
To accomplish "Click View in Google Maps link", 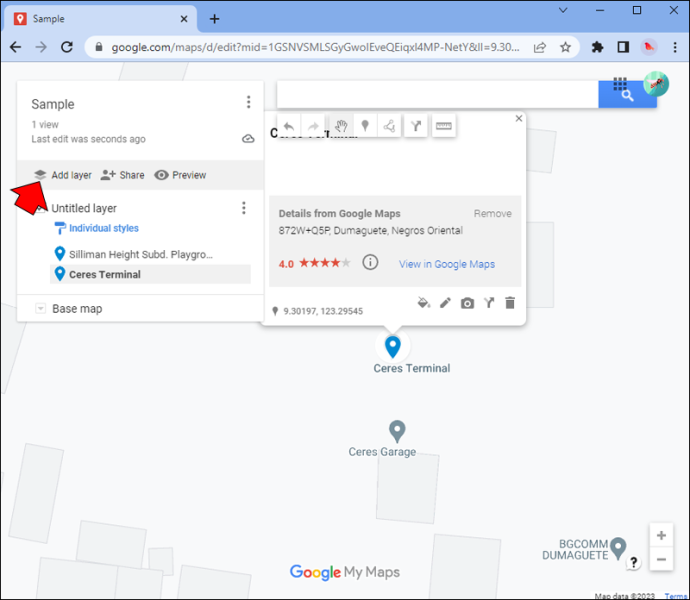I will (447, 264).
